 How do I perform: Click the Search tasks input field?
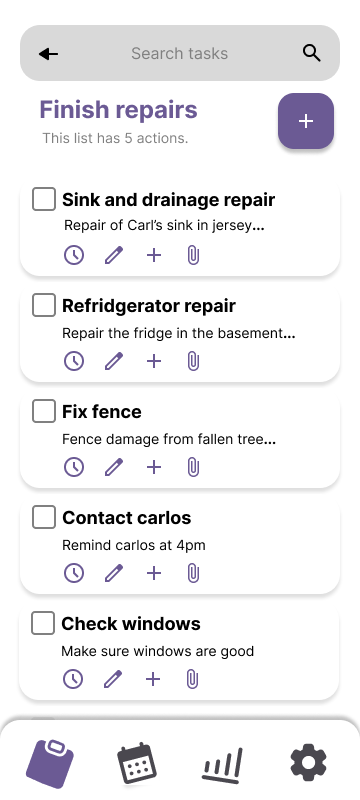pos(179,53)
